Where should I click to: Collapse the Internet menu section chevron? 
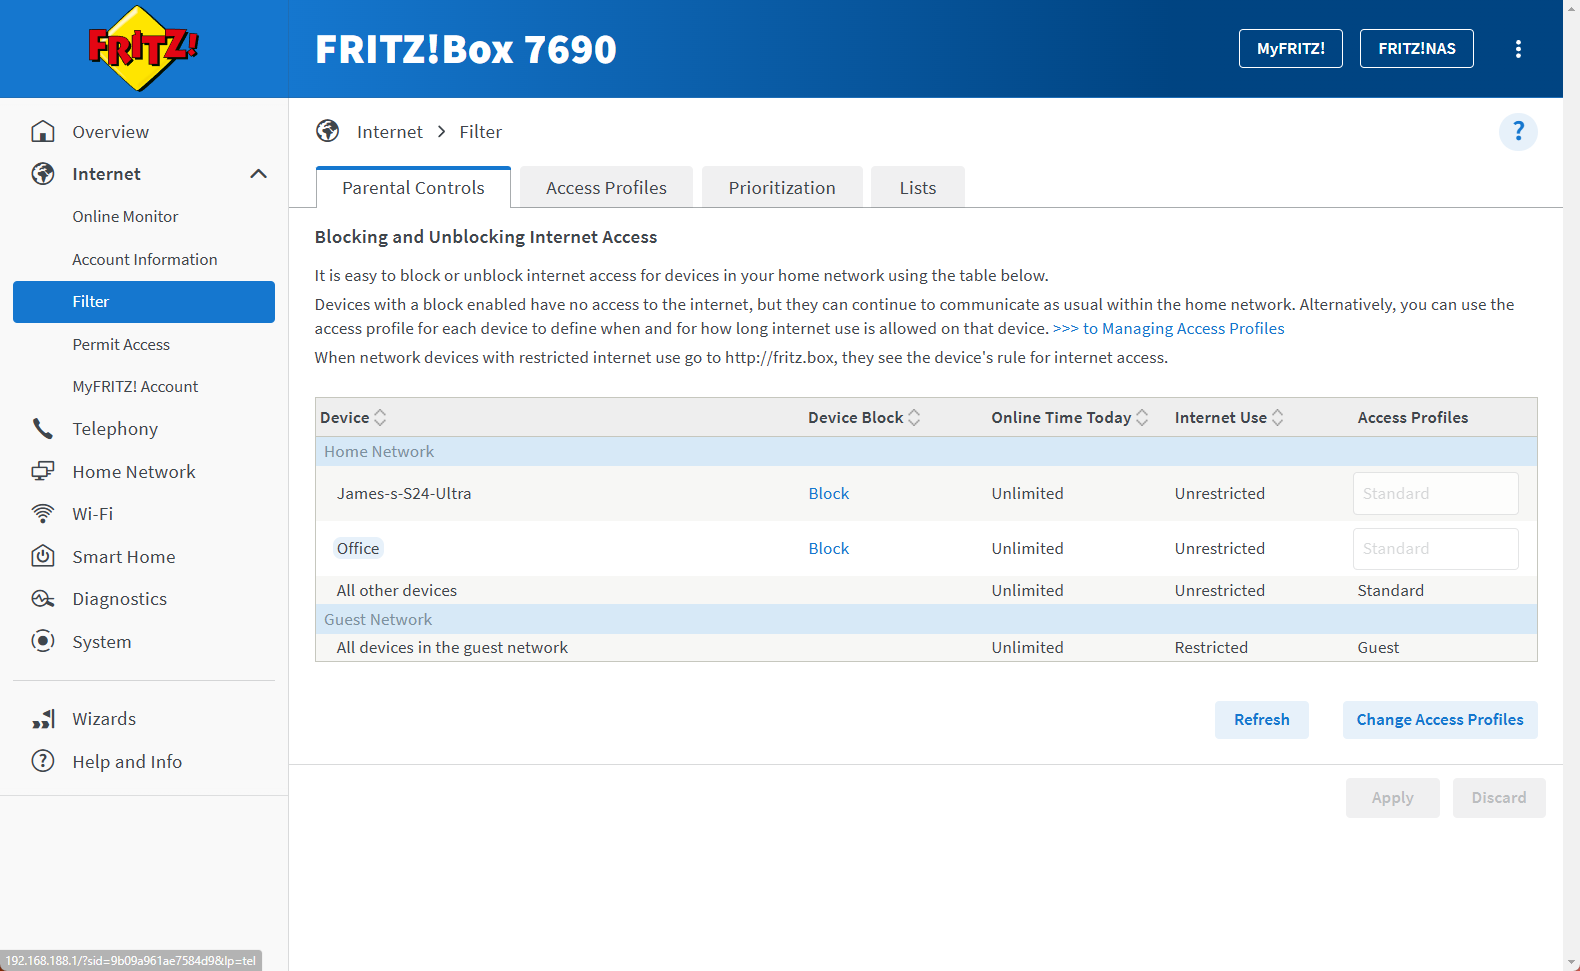point(258,174)
